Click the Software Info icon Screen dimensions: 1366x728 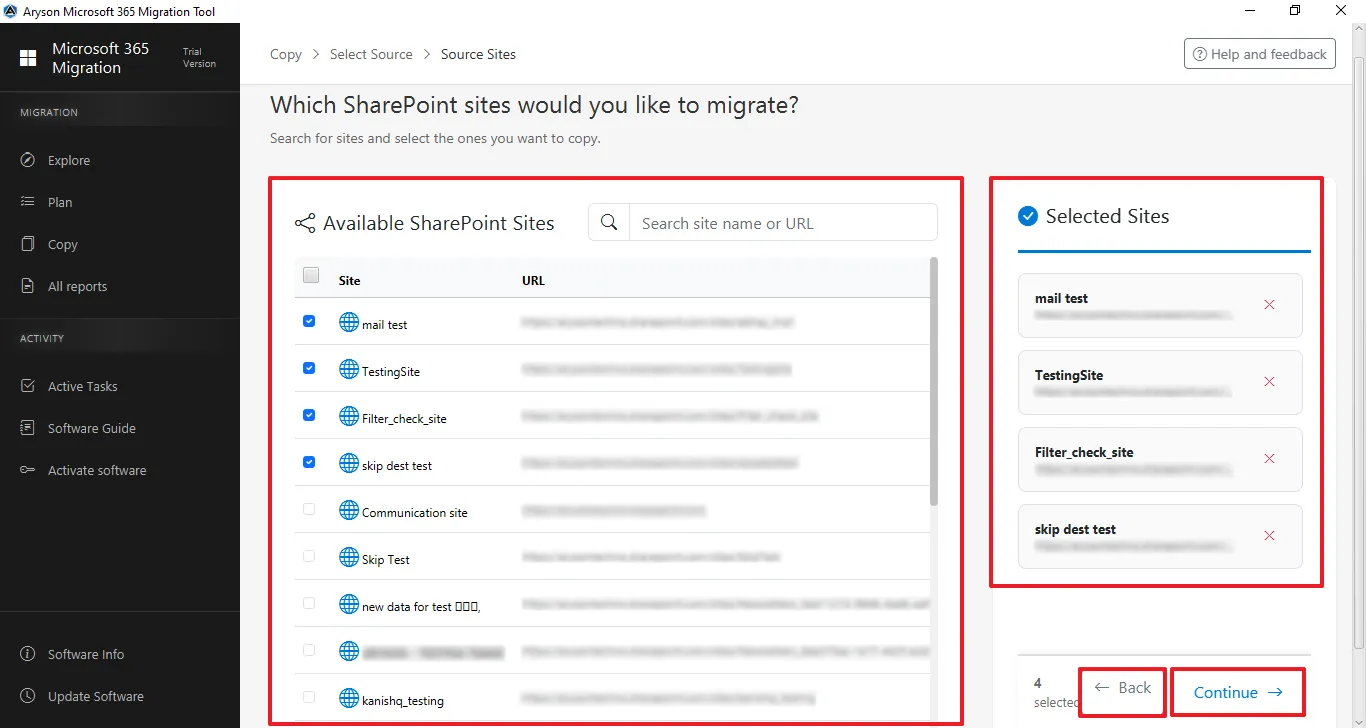pyautogui.click(x=28, y=654)
